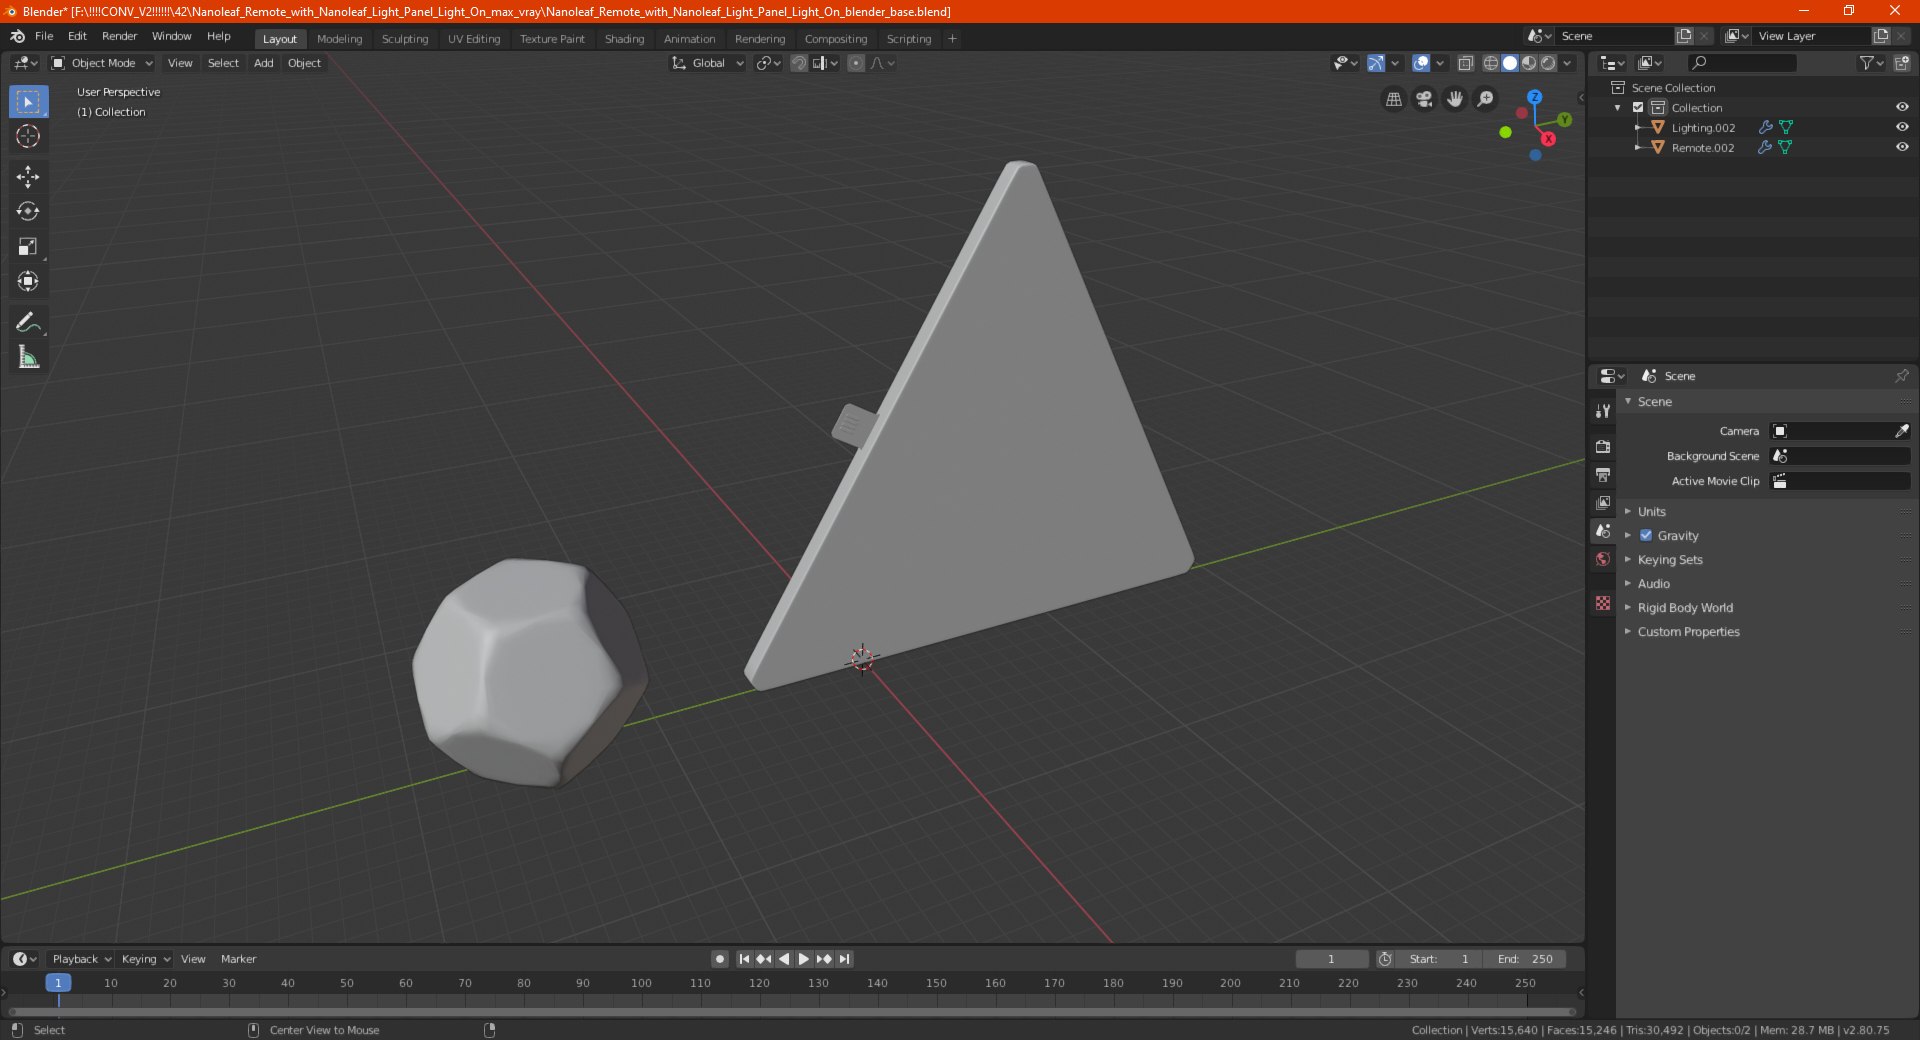
Task: Play the animation in reverse
Action: point(784,959)
